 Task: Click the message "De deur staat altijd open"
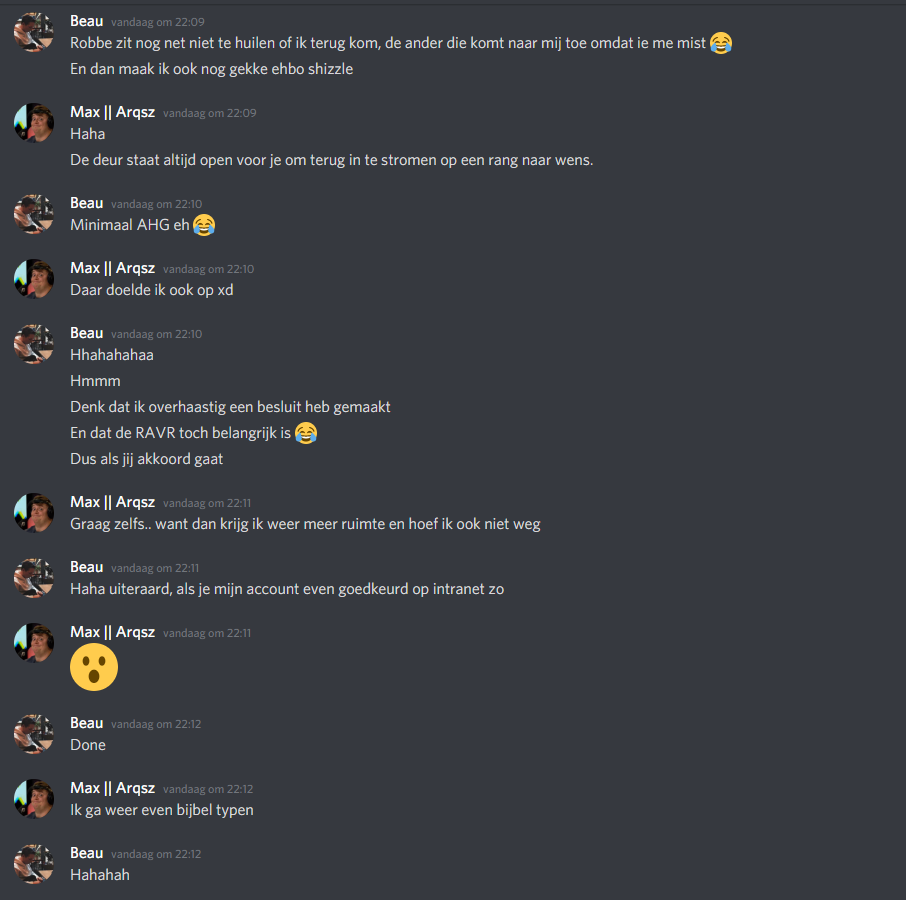pyautogui.click(x=331, y=160)
